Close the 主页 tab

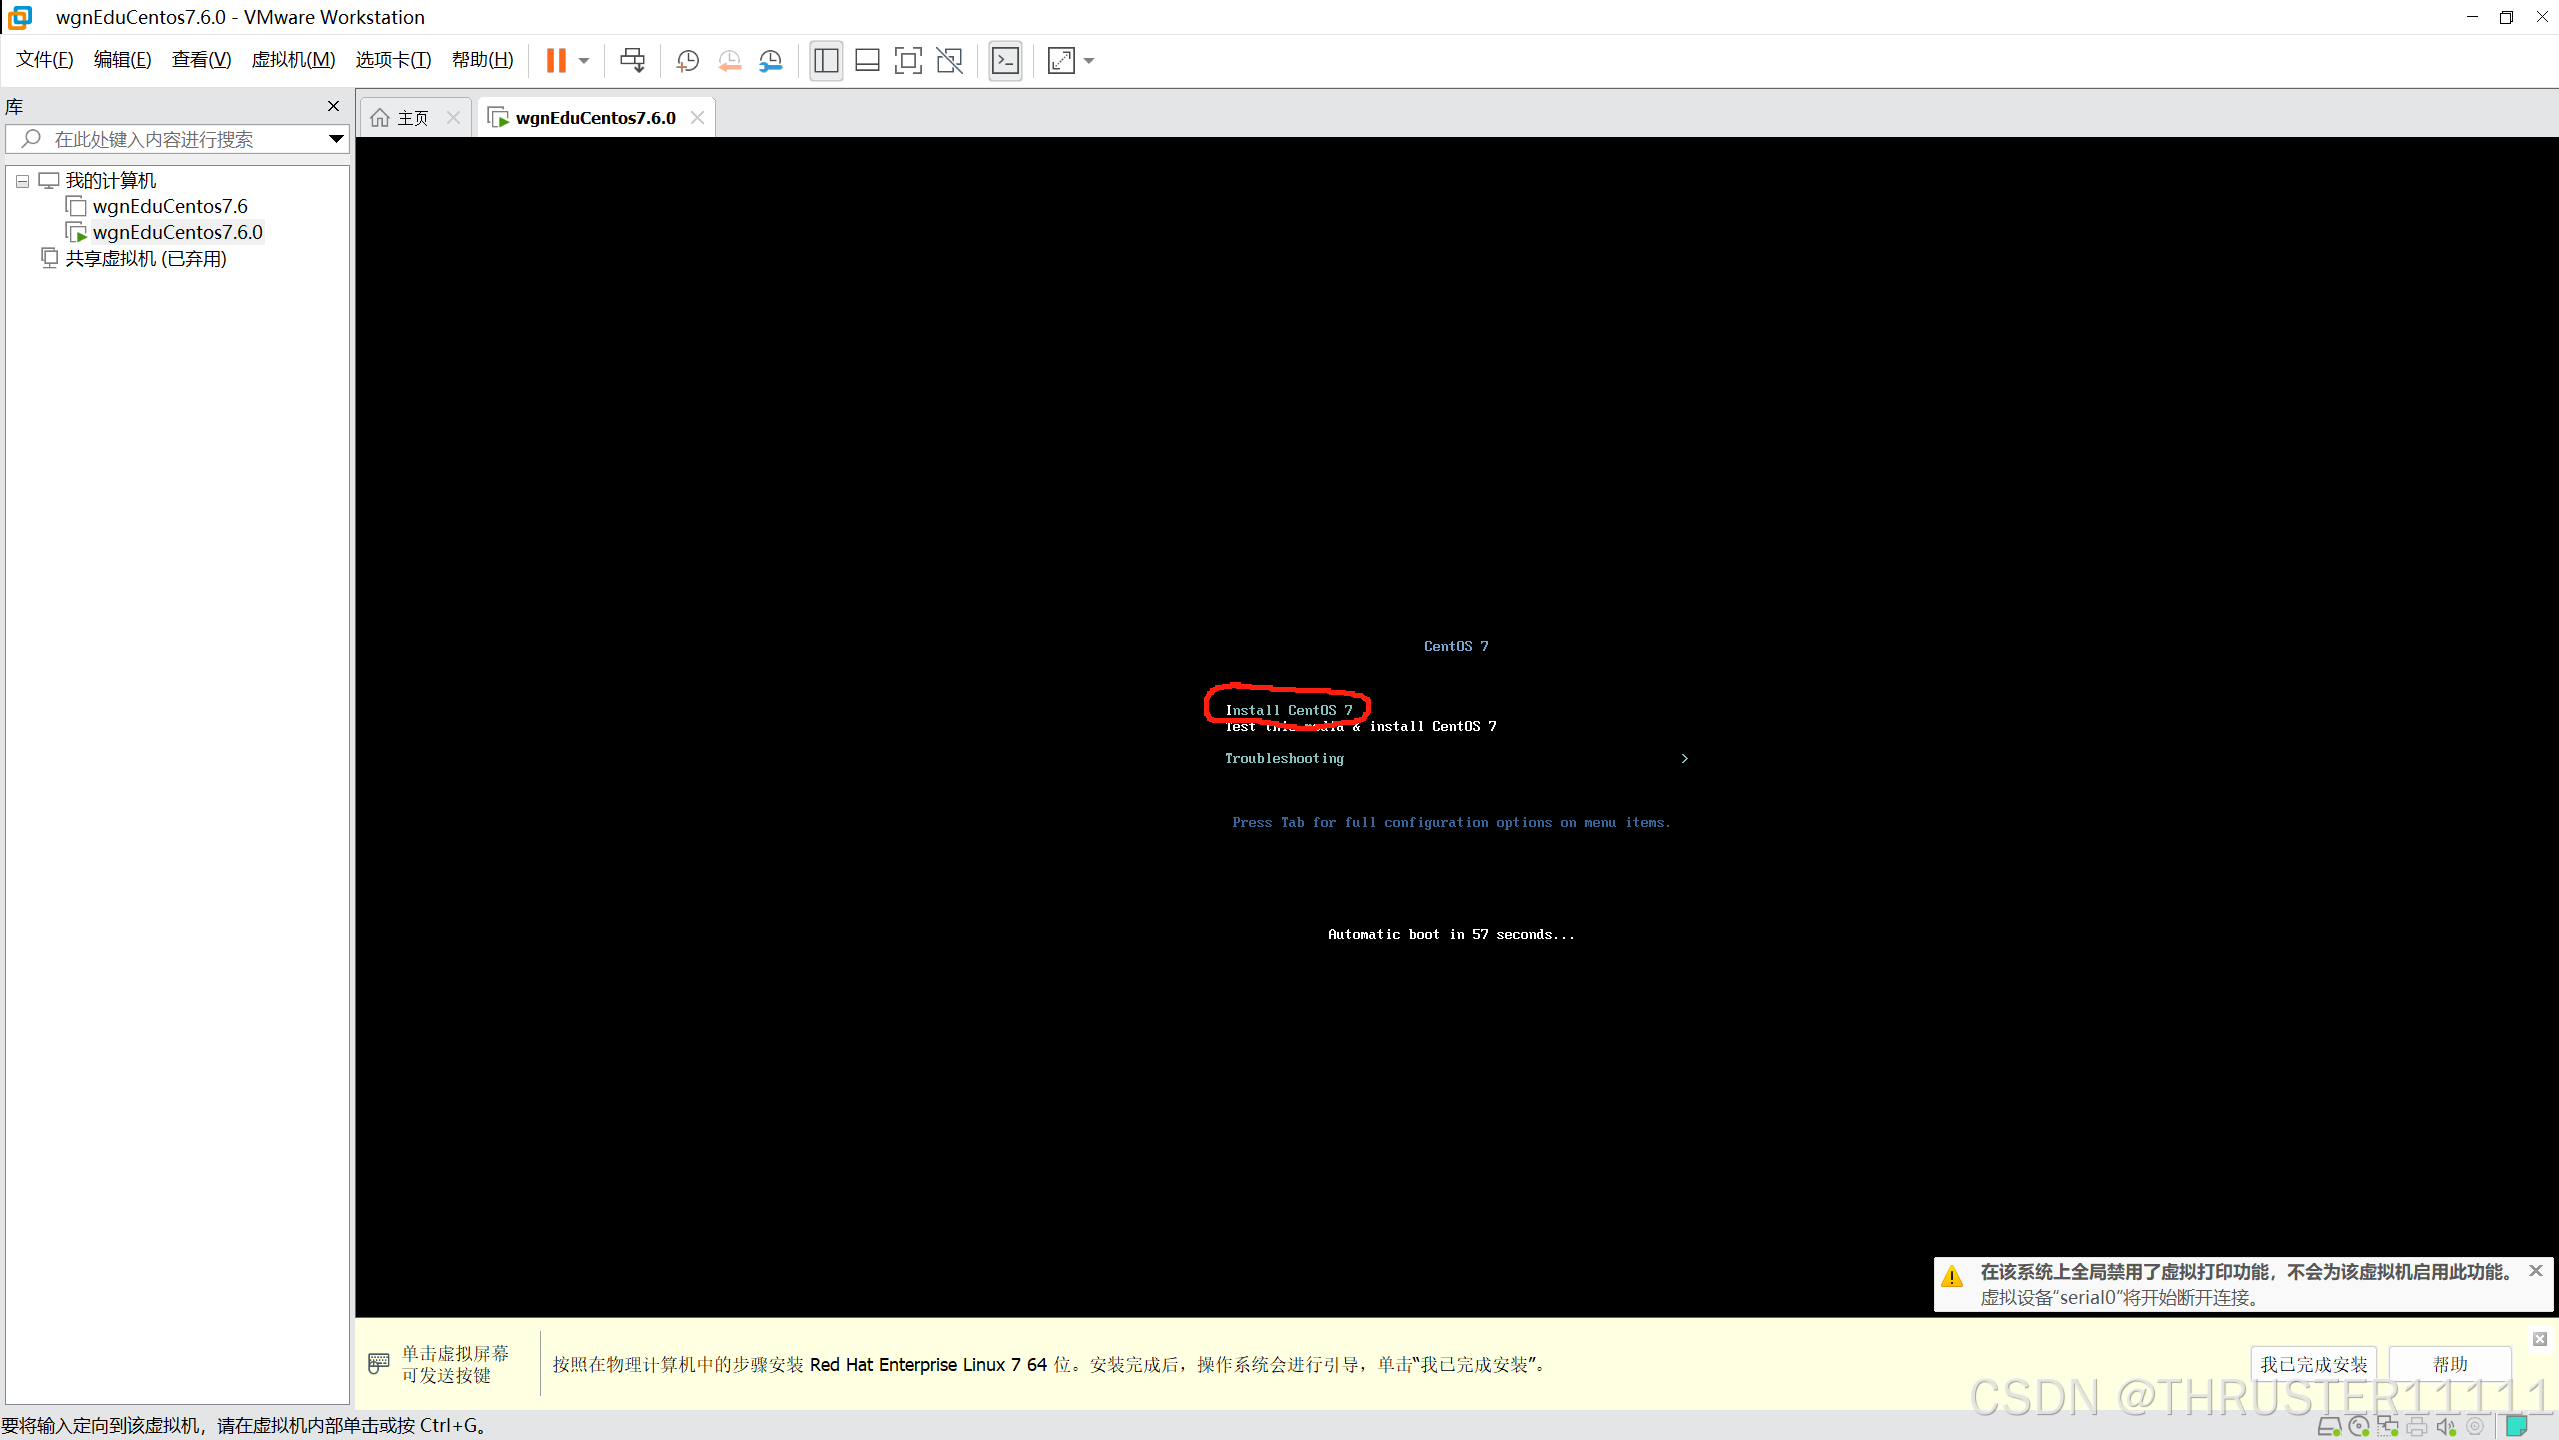pyautogui.click(x=453, y=118)
